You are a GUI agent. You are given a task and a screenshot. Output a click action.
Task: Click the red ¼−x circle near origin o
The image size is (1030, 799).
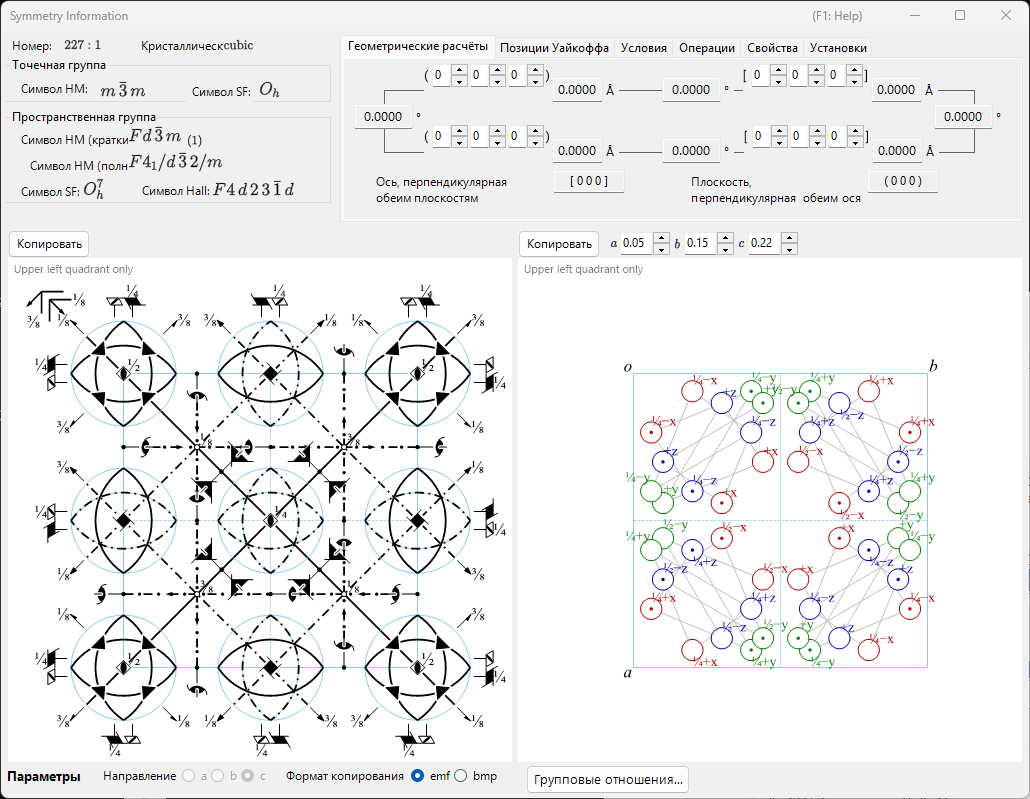(x=692, y=390)
